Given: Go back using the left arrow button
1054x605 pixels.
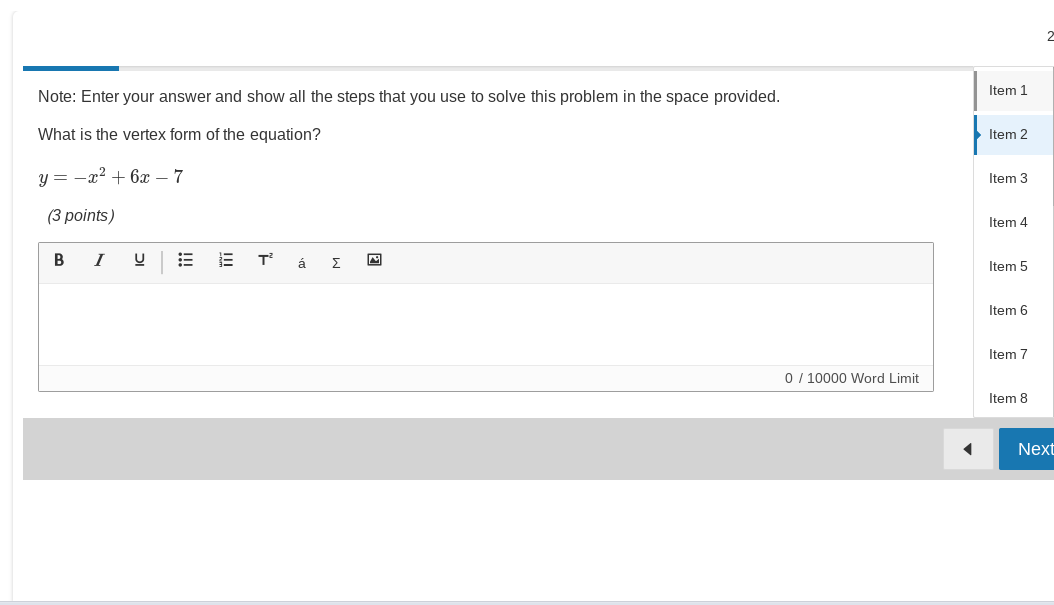Looking at the screenshot, I should click(967, 449).
